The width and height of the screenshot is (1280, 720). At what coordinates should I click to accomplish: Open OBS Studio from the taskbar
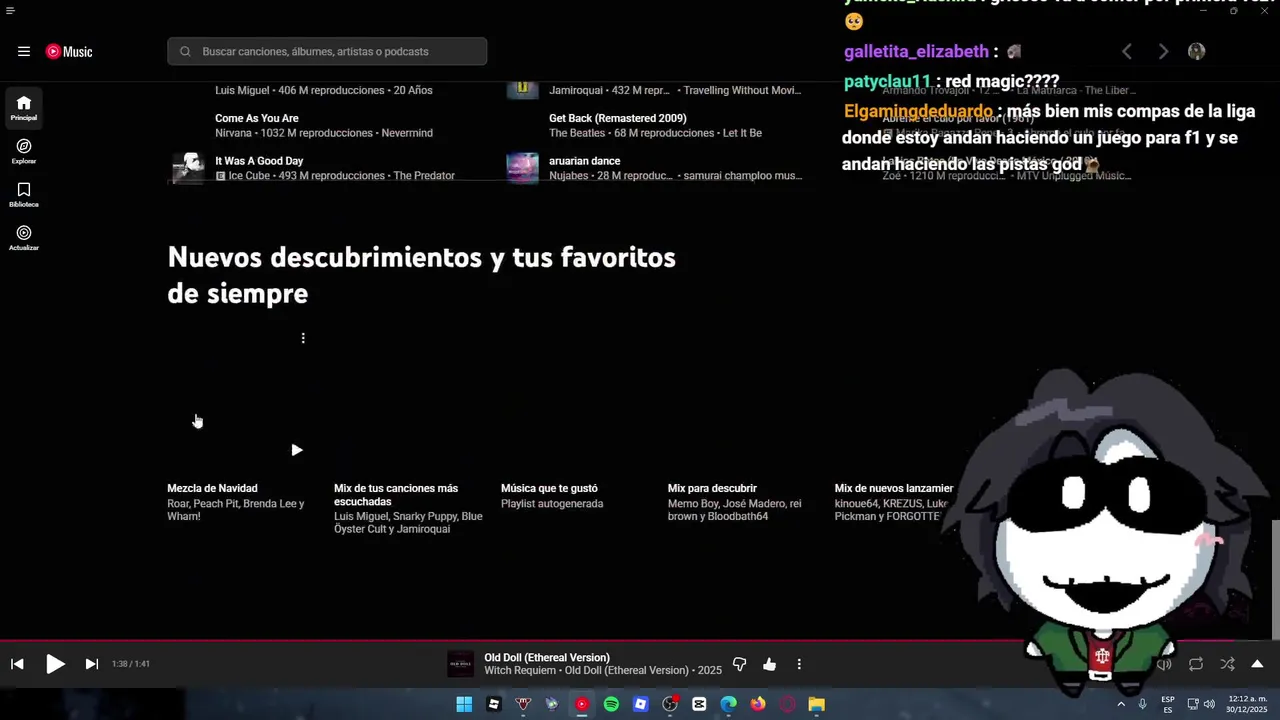coord(670,704)
